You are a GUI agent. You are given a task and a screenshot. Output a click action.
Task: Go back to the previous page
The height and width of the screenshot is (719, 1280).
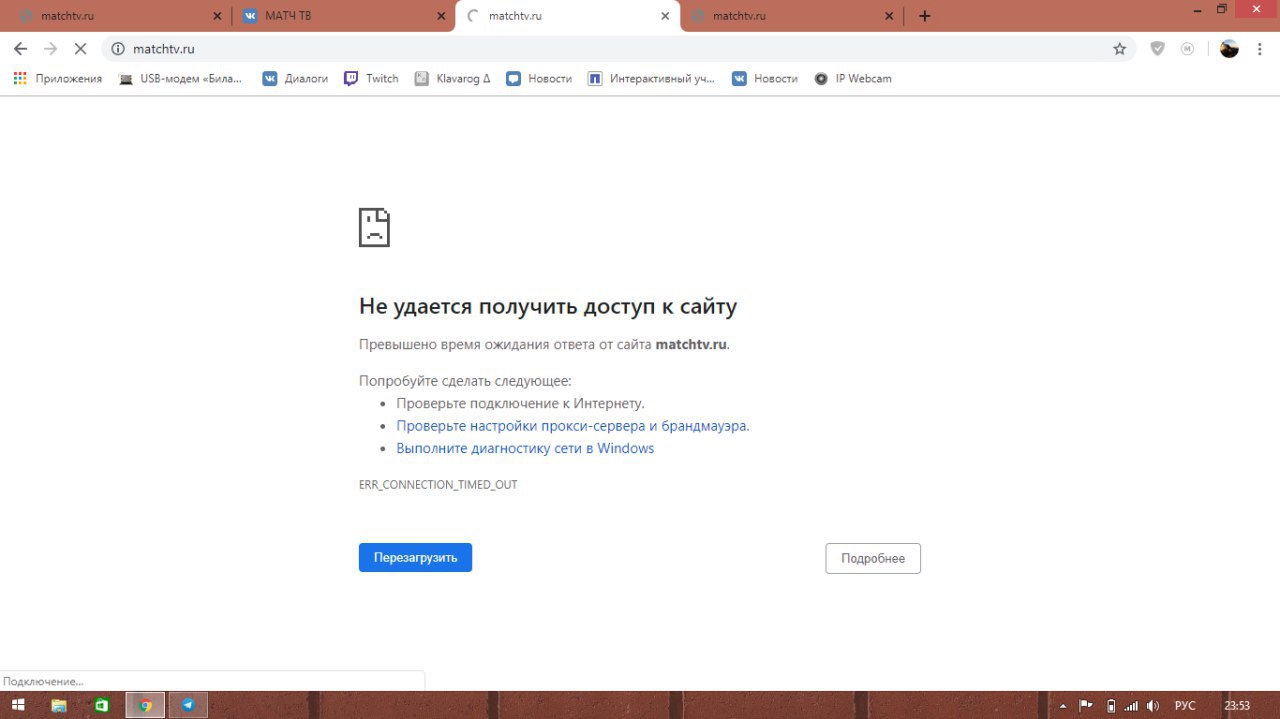[x=20, y=48]
